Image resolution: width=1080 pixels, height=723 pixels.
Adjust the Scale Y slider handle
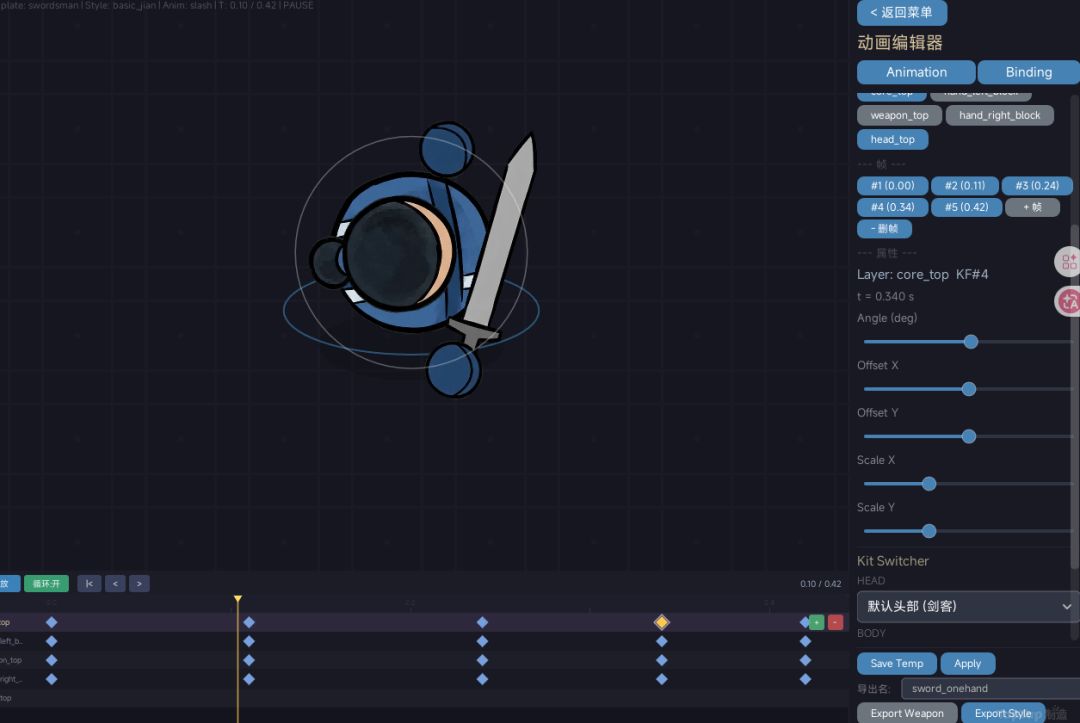pos(929,531)
